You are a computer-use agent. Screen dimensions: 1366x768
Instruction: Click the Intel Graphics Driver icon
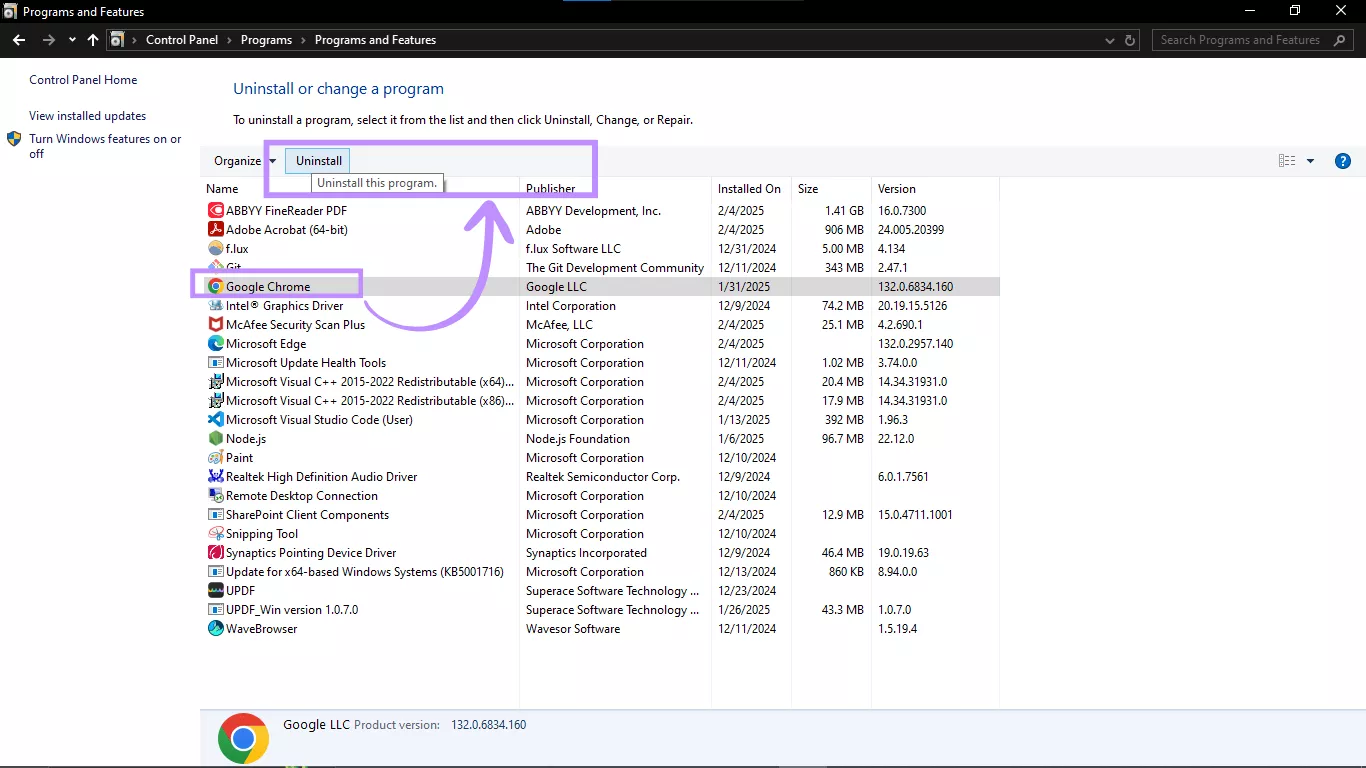215,306
